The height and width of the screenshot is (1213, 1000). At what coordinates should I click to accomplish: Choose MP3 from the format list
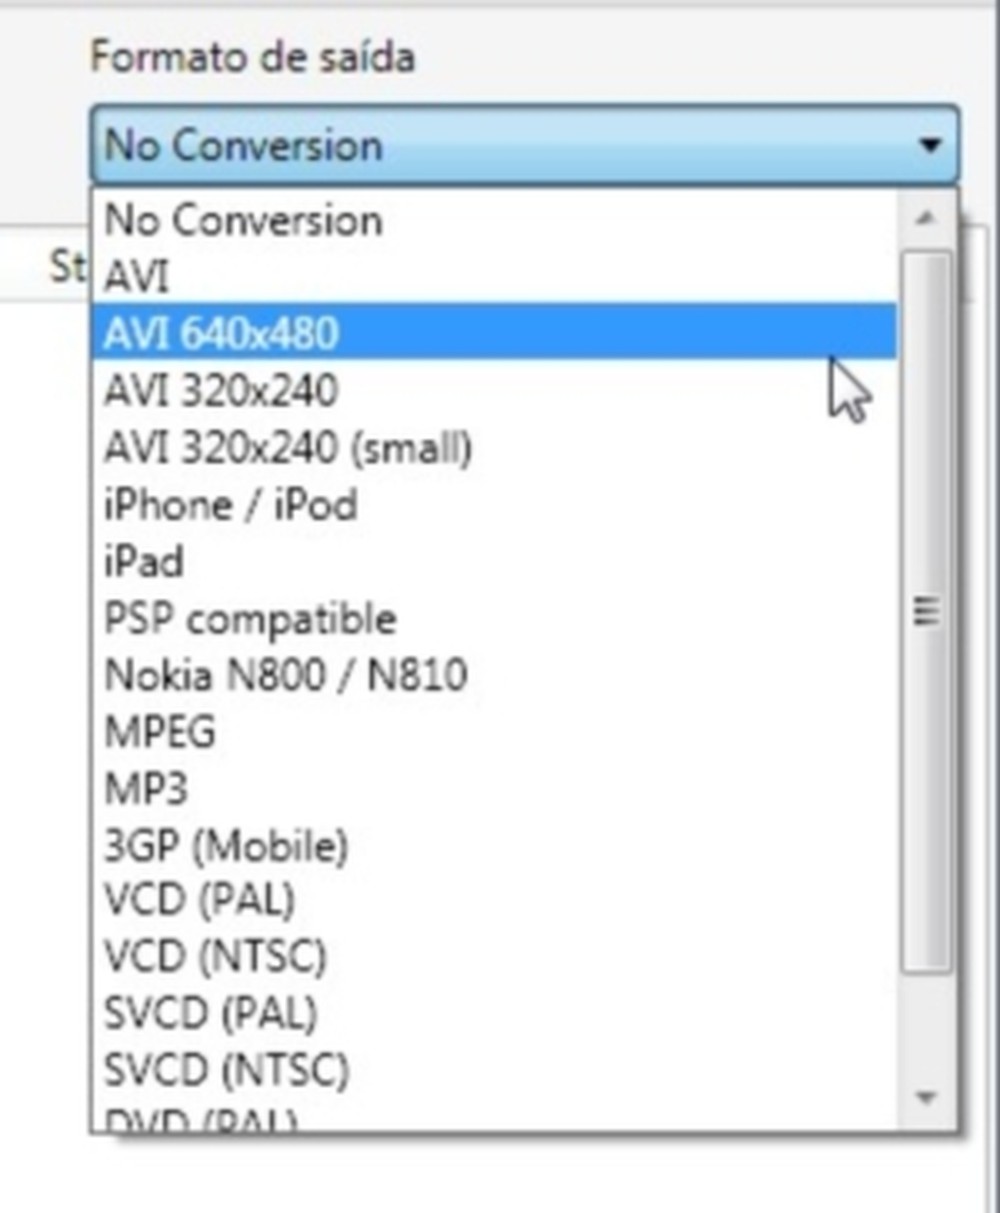(x=146, y=790)
